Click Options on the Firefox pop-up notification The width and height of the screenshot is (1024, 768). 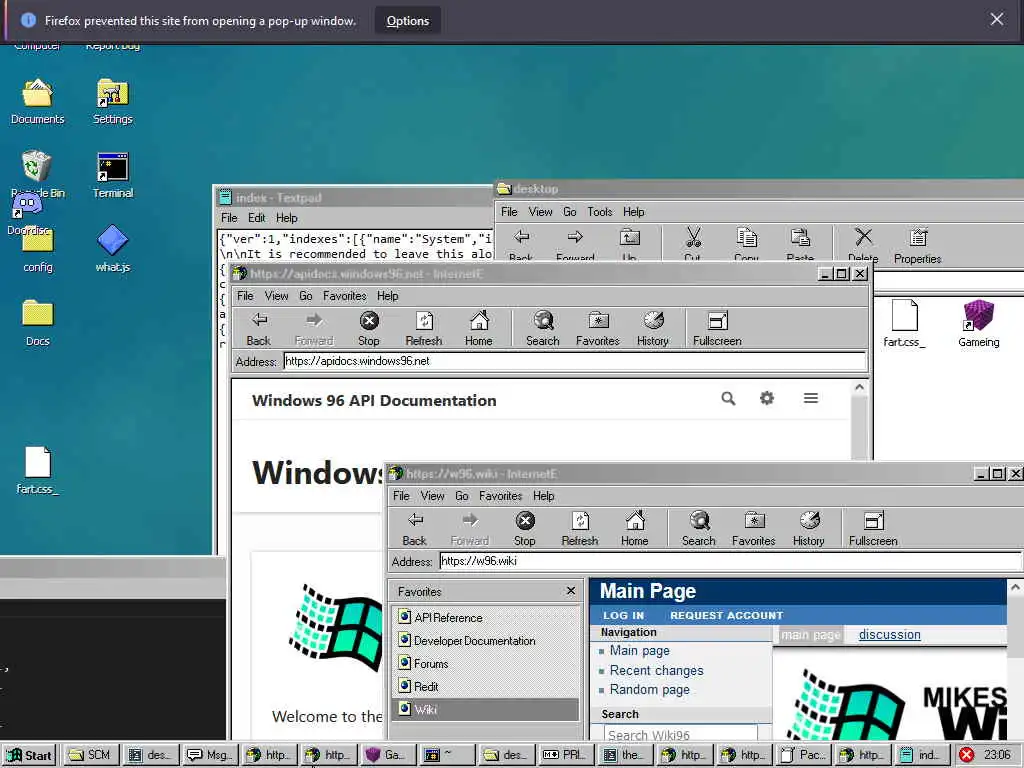point(408,21)
